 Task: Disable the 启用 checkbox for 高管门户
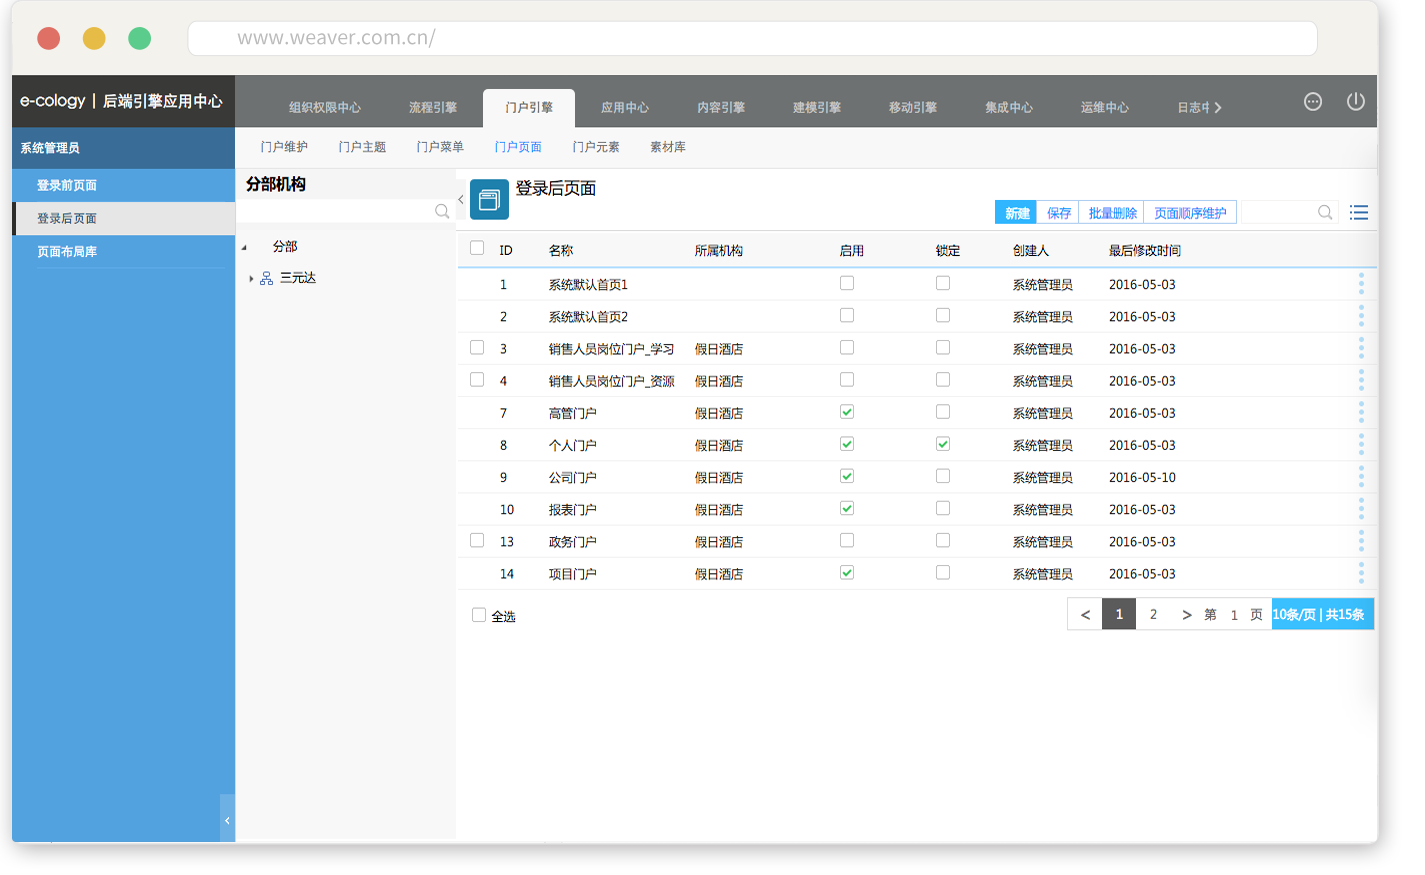point(847,412)
